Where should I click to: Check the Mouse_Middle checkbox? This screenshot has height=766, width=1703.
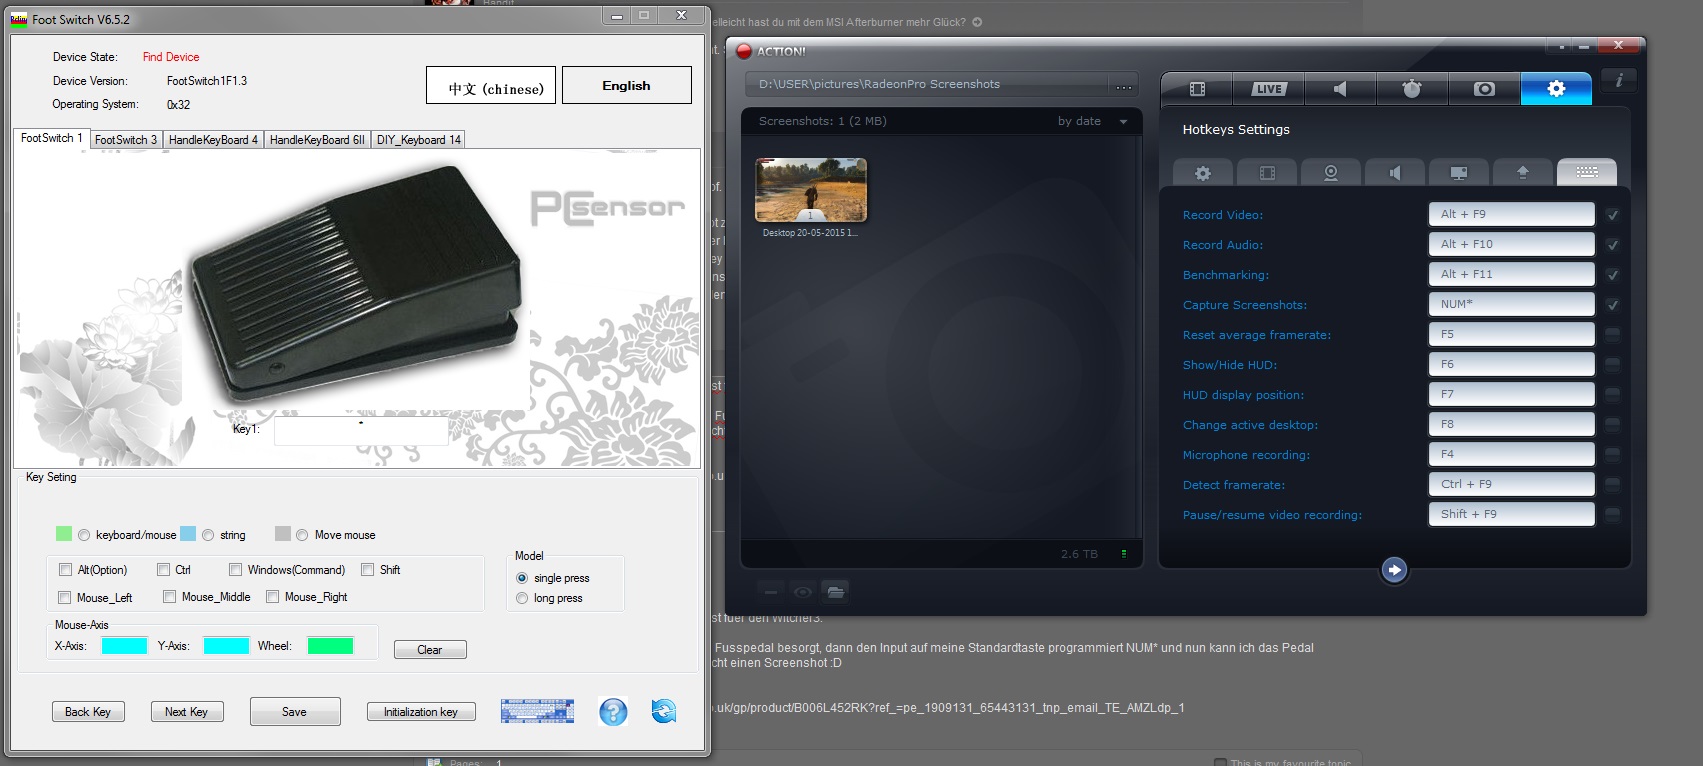click(x=170, y=597)
